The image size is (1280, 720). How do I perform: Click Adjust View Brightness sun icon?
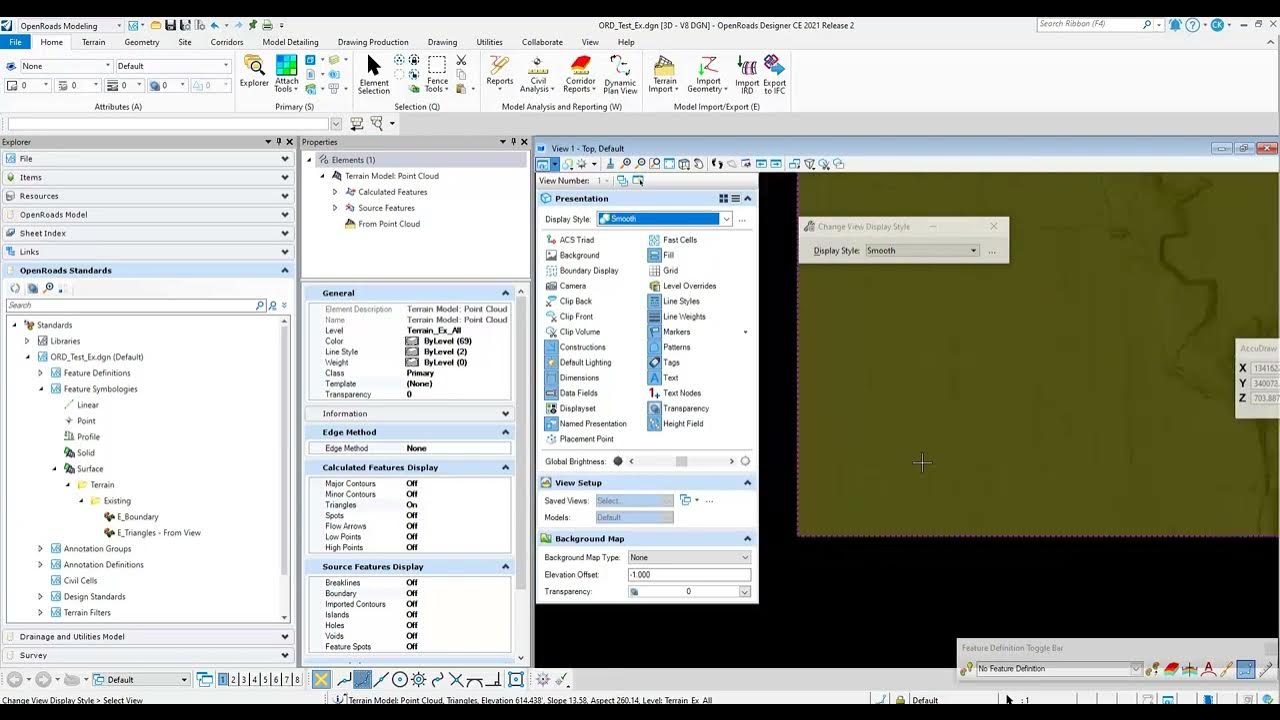coord(582,164)
